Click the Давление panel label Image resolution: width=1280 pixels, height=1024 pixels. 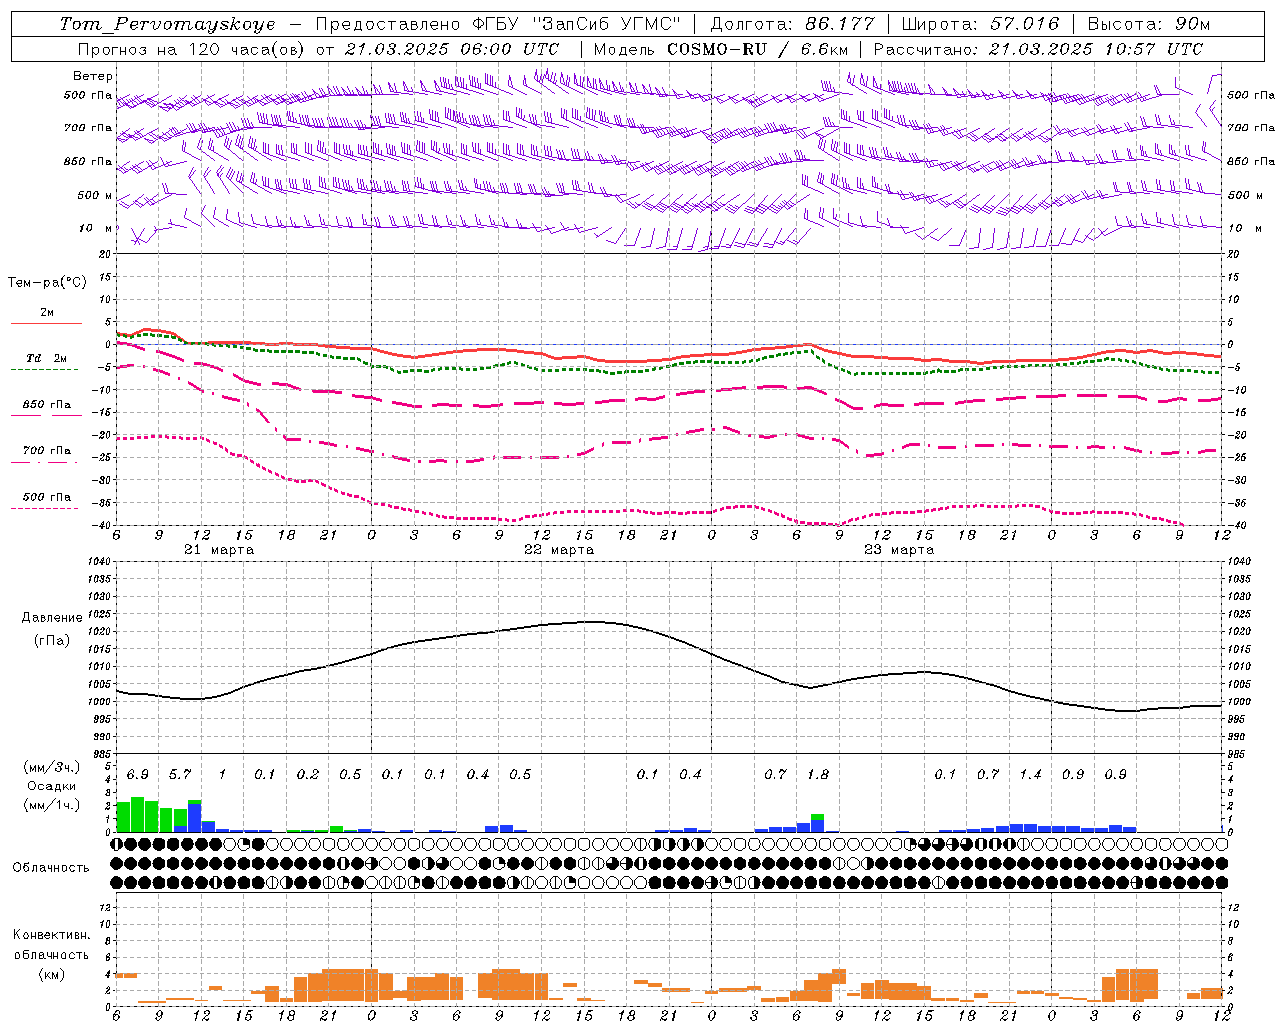(x=51, y=618)
